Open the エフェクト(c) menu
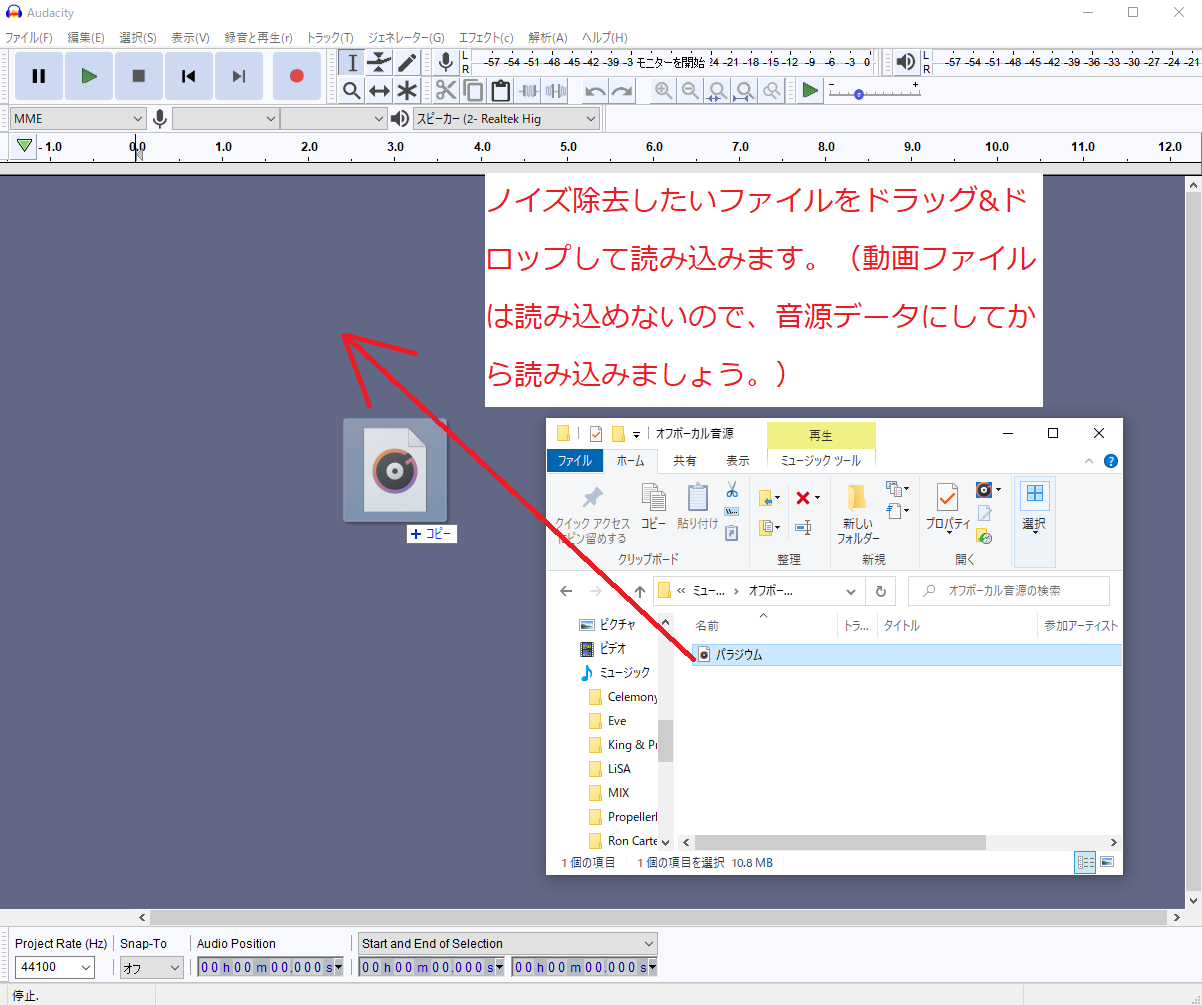This screenshot has width=1202, height=1005. [x=486, y=37]
